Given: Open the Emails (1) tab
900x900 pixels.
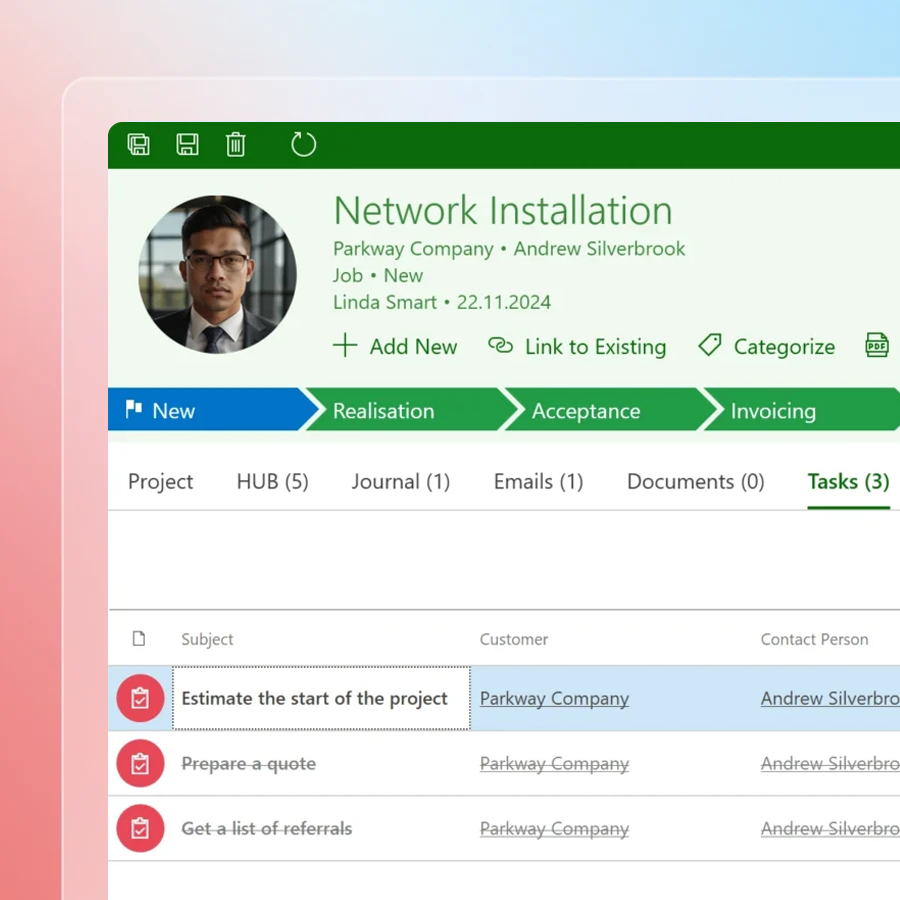Looking at the screenshot, I should 538,482.
